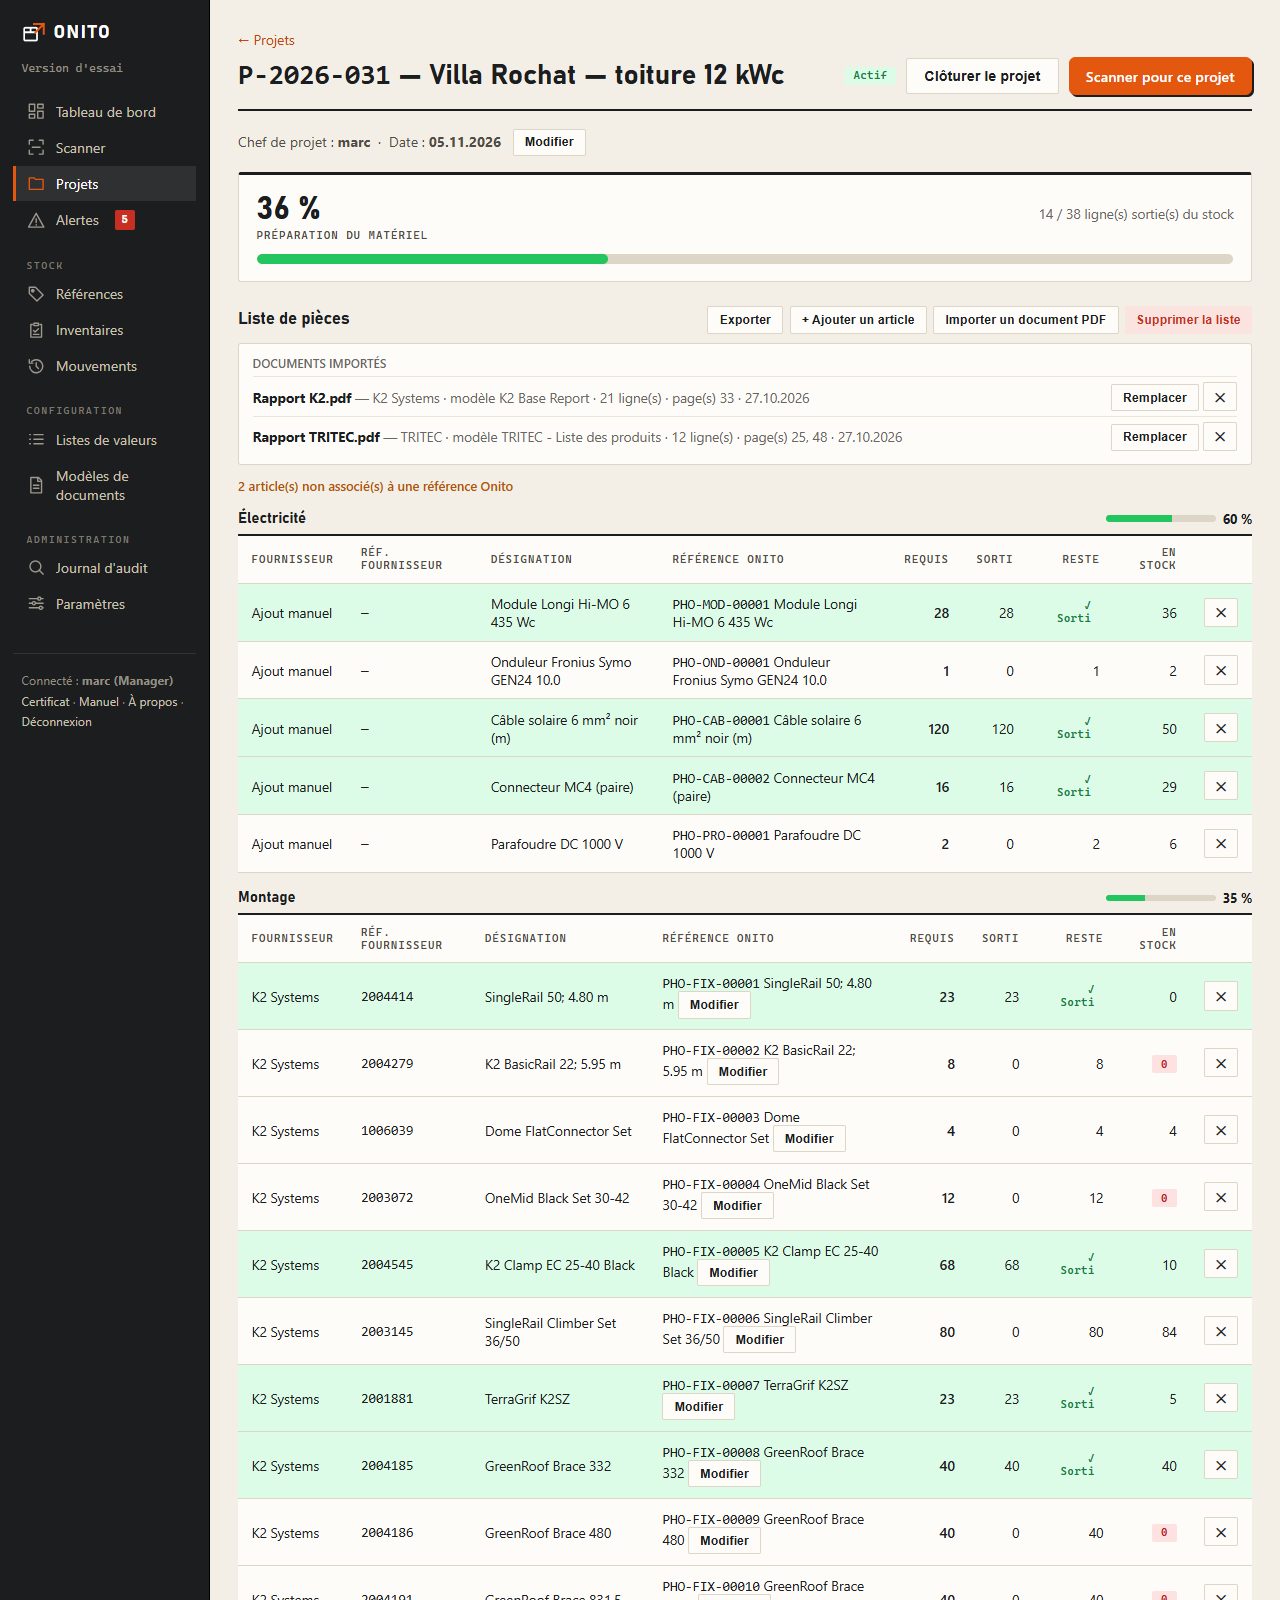Viewport: 1280px width, 1600px height.
Task: Click the Mouvements history icon
Action: click(x=36, y=366)
